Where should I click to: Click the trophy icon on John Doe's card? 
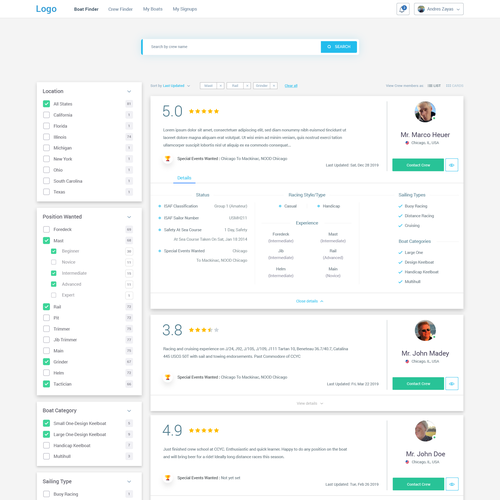168,478
